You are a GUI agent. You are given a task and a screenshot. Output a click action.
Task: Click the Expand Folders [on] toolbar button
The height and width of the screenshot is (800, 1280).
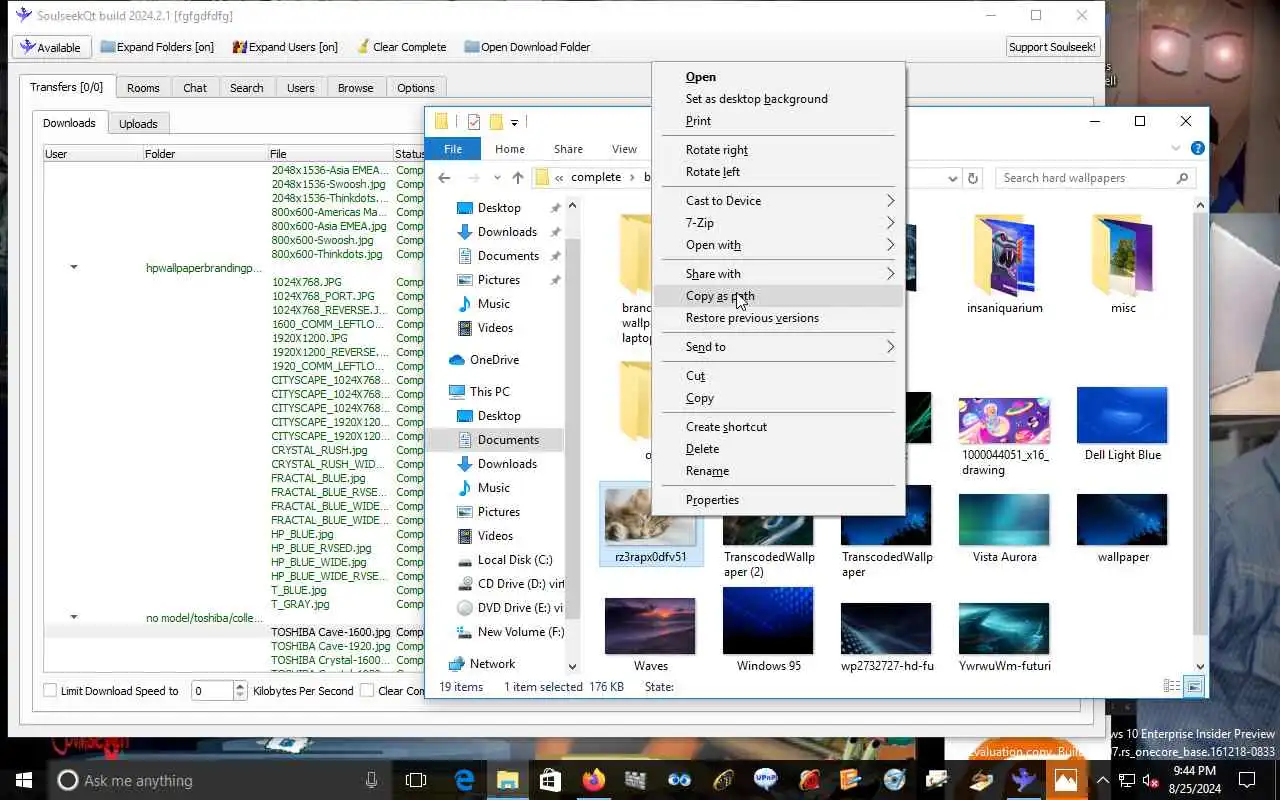coord(157,47)
